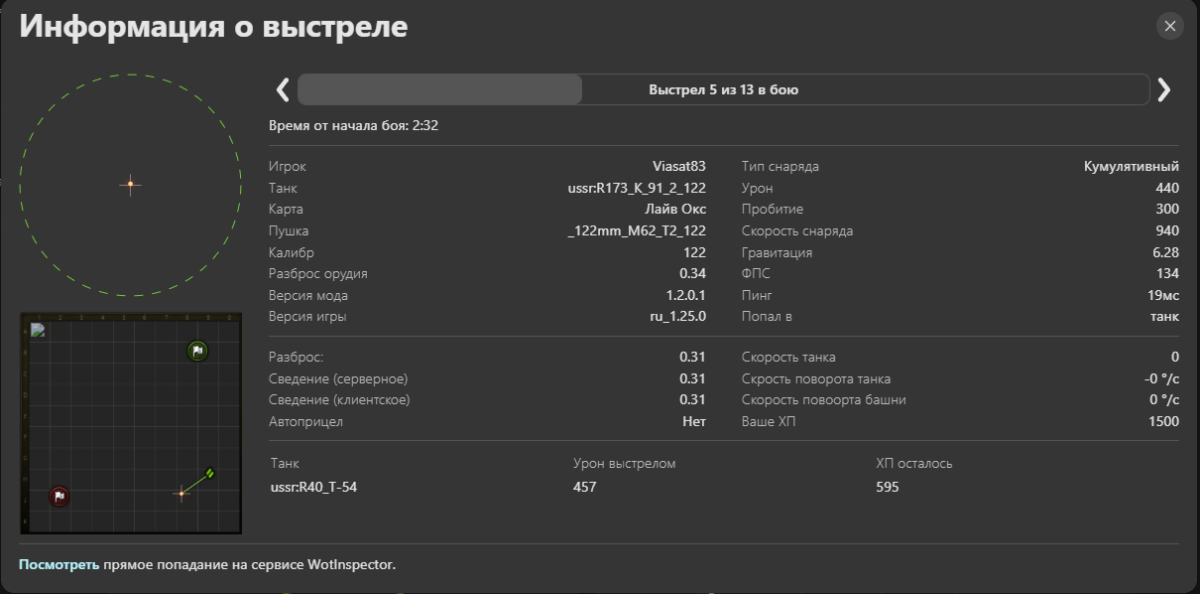Image resolution: width=1200 pixels, height=594 pixels.
Task: Click the green base flag on minimap
Action: point(198,351)
